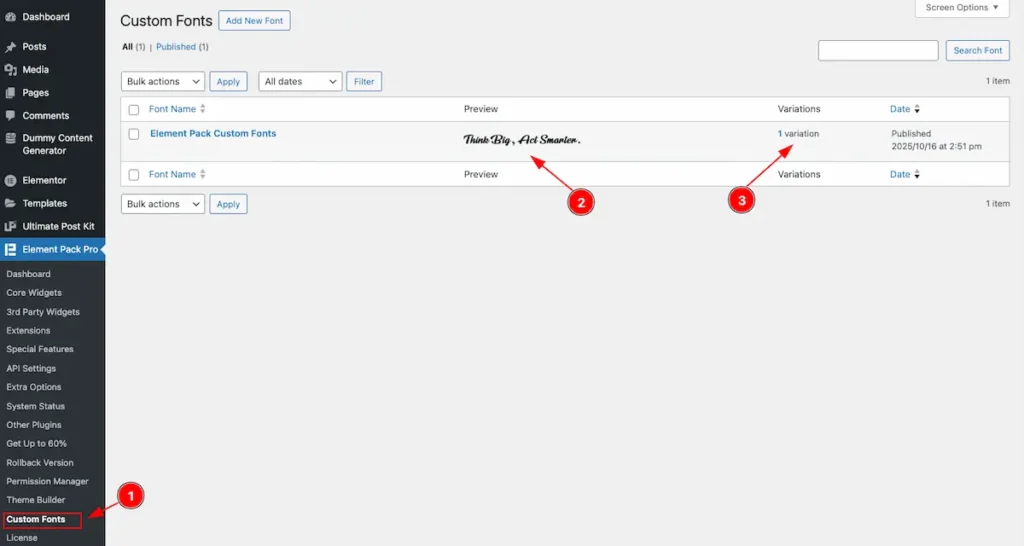Click the Templates folder icon

click(11, 204)
